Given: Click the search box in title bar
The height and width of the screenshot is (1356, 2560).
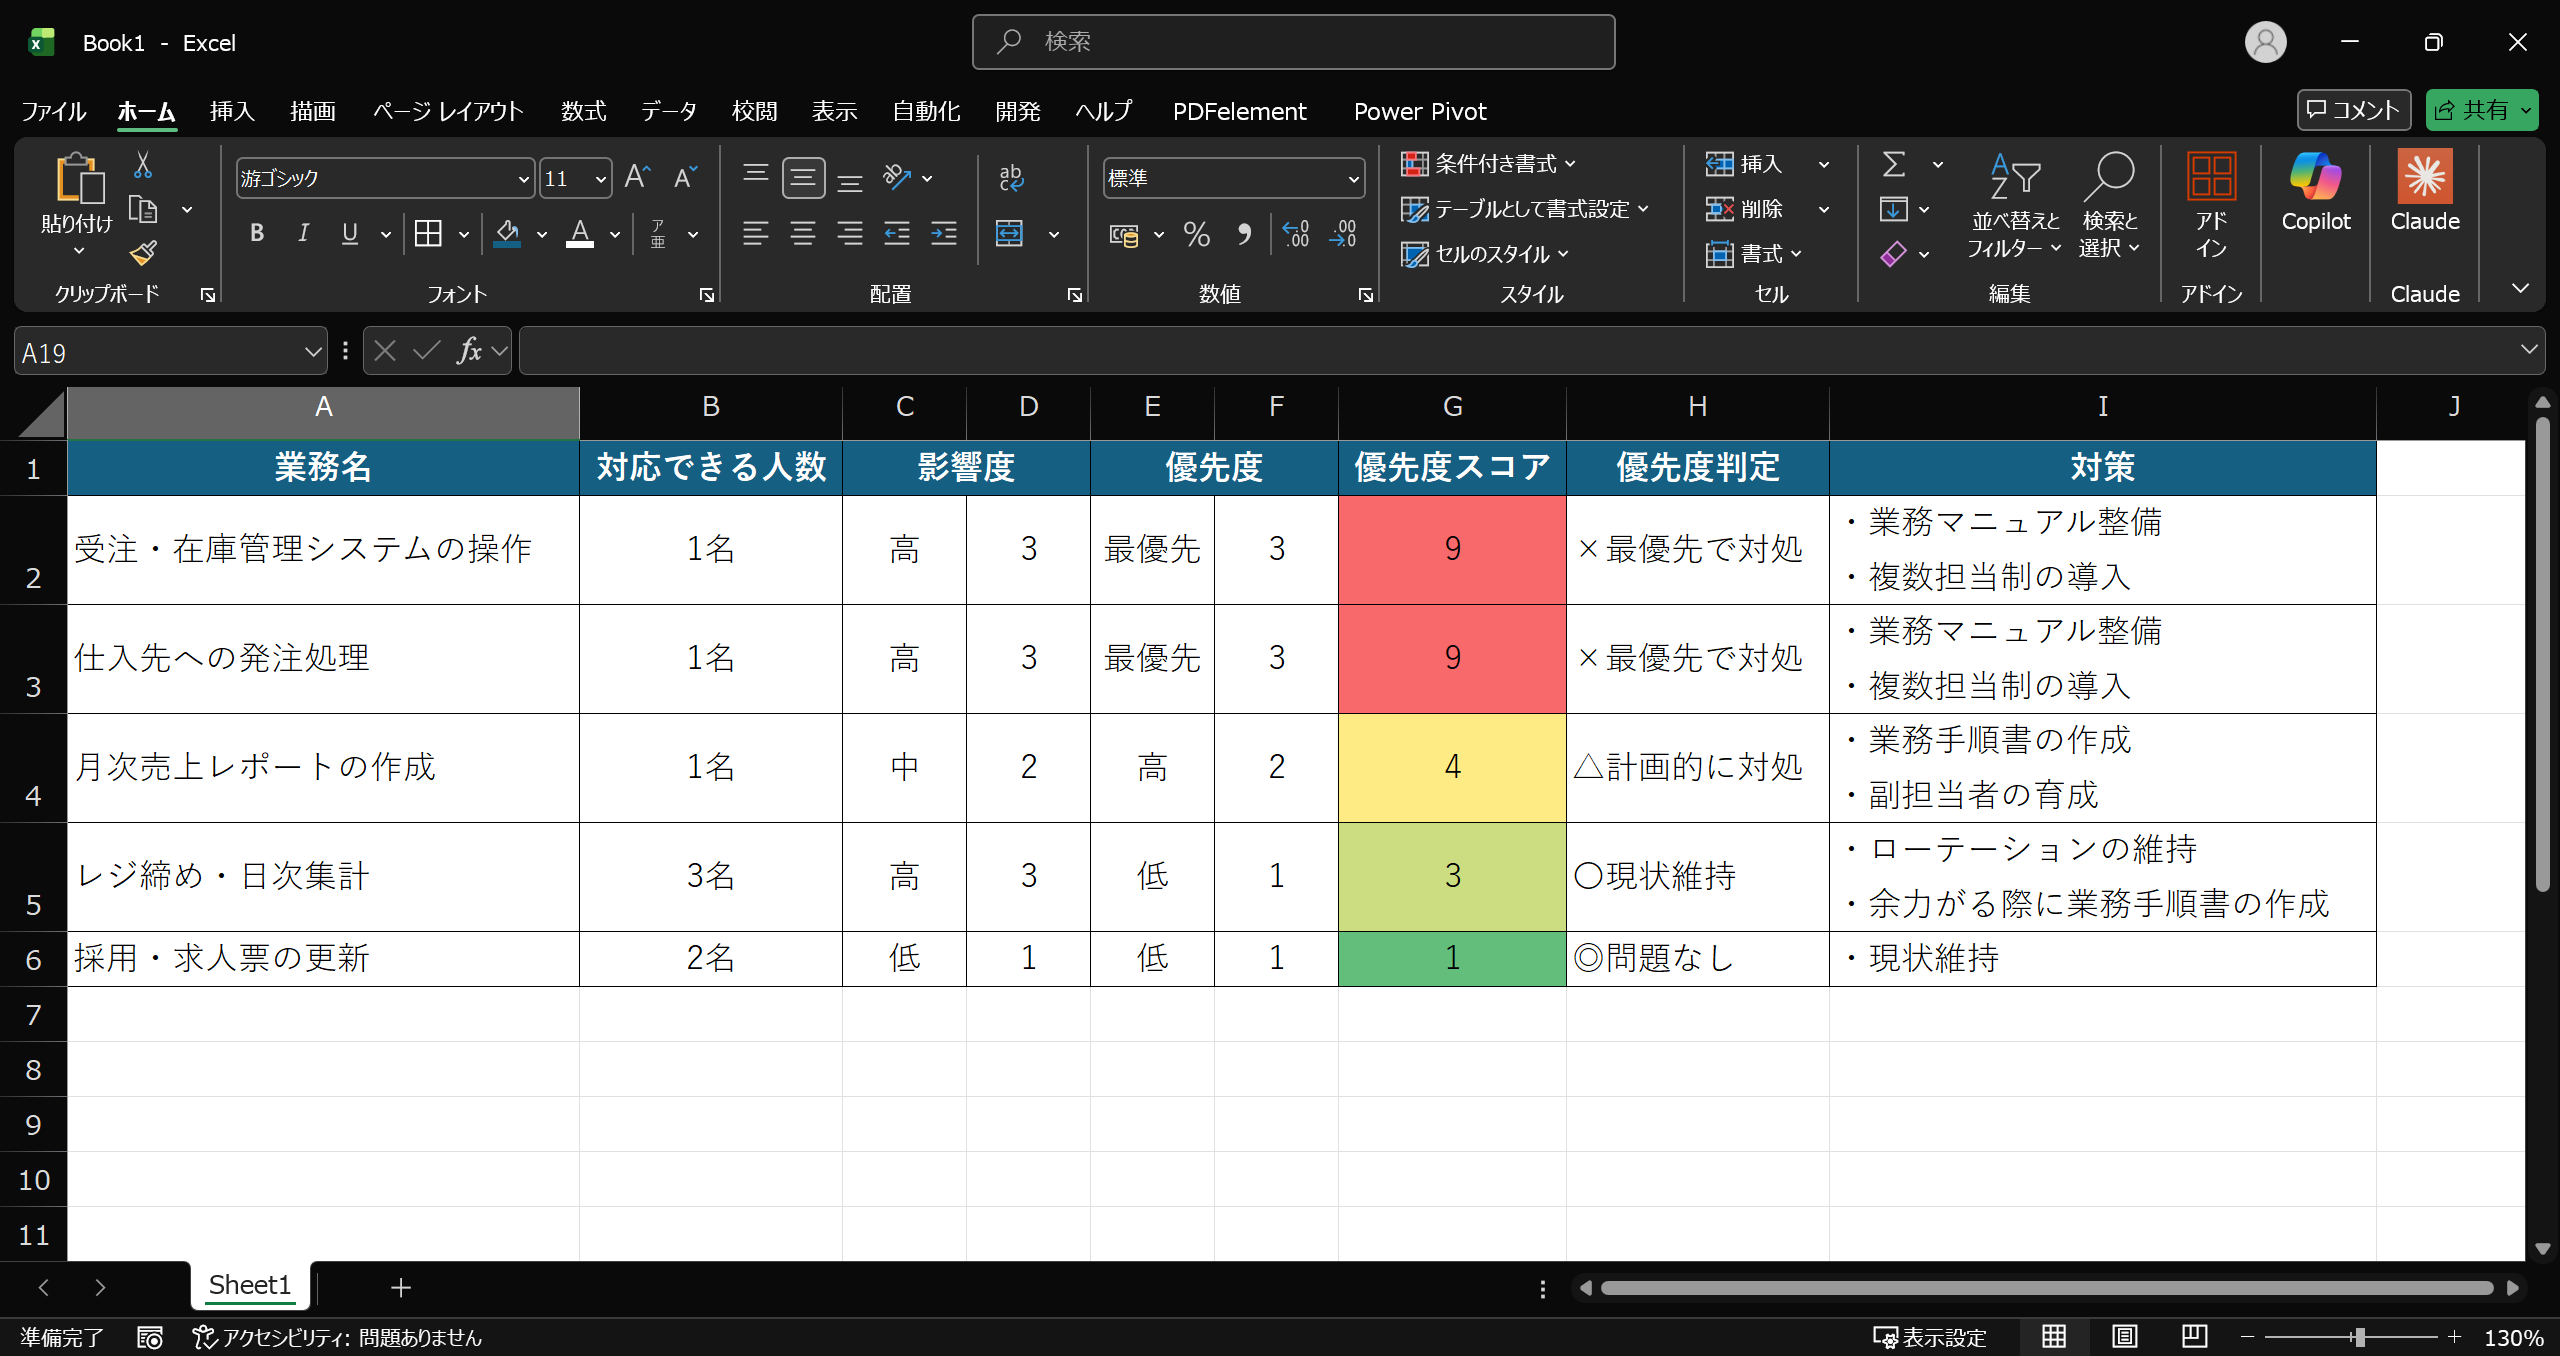Looking at the screenshot, I should point(1292,42).
